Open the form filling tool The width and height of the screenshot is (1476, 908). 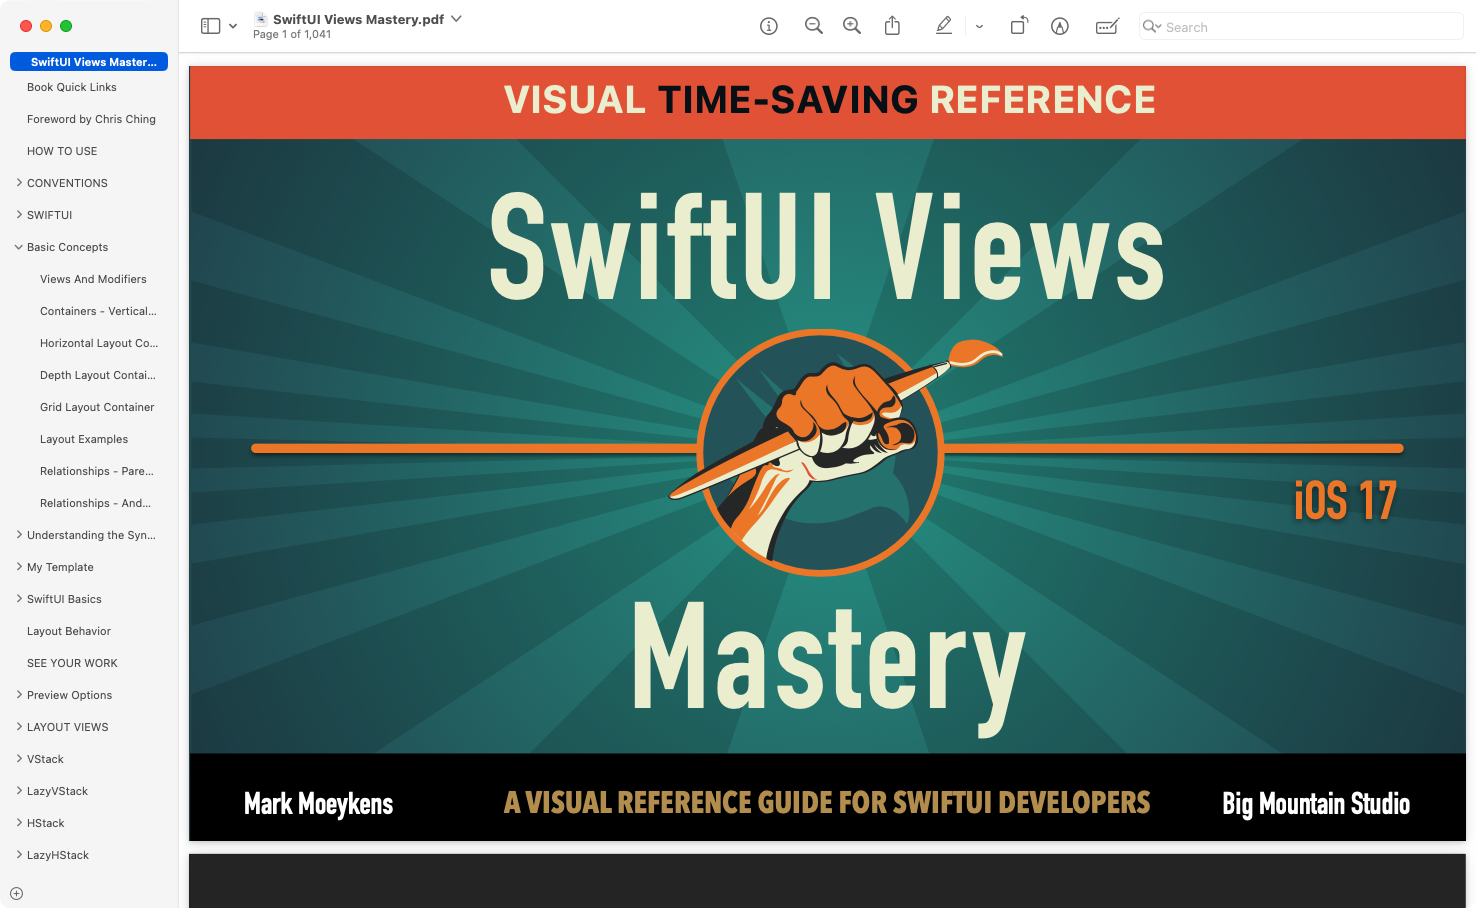tap(1106, 27)
